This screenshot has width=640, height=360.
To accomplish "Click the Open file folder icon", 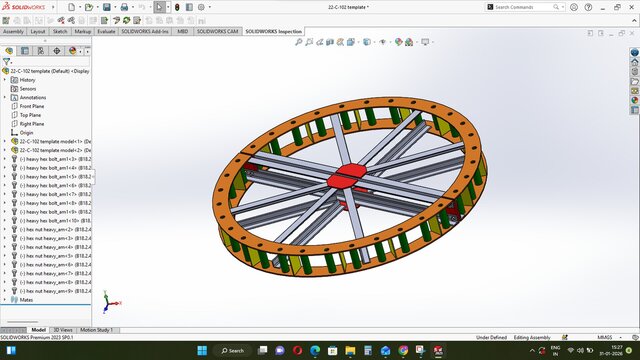I will [x=89, y=7].
